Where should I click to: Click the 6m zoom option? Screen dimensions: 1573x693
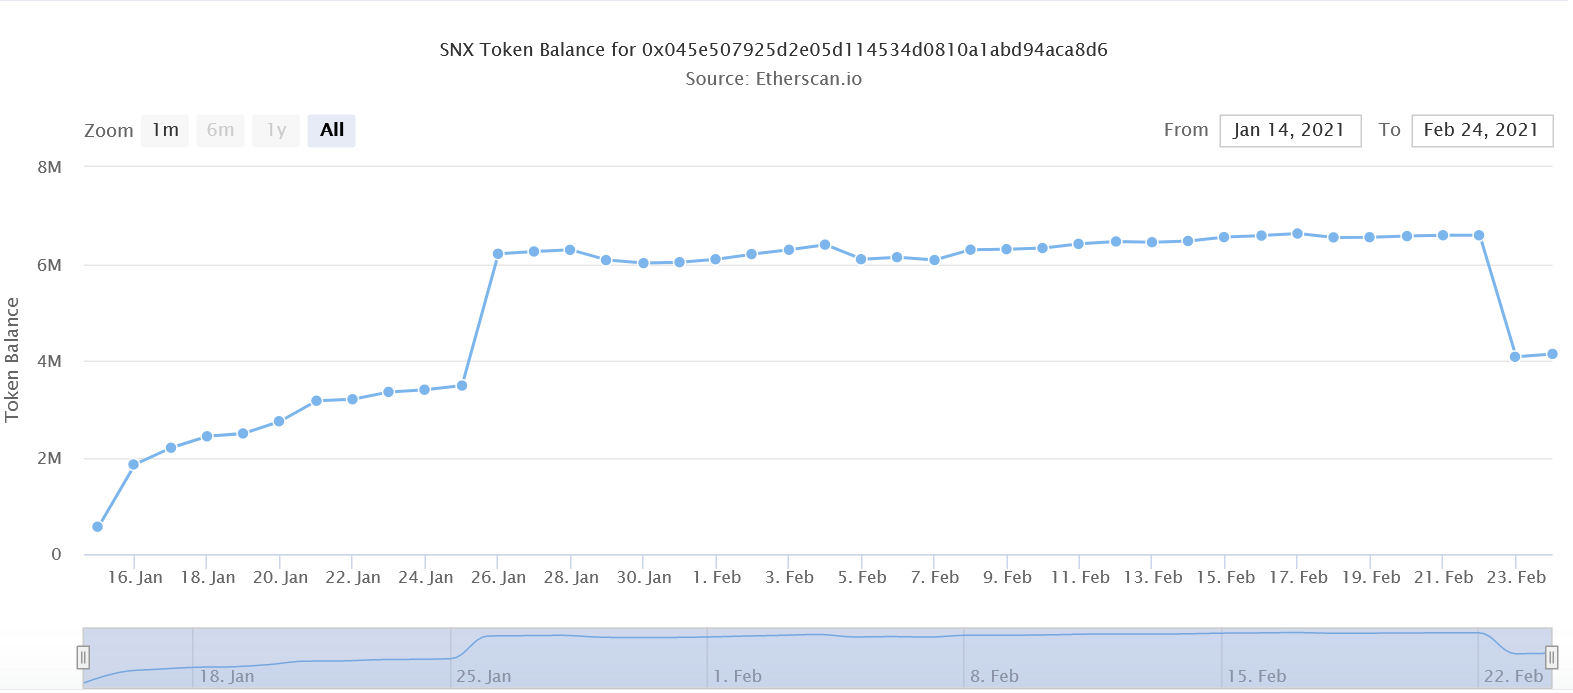tap(220, 130)
